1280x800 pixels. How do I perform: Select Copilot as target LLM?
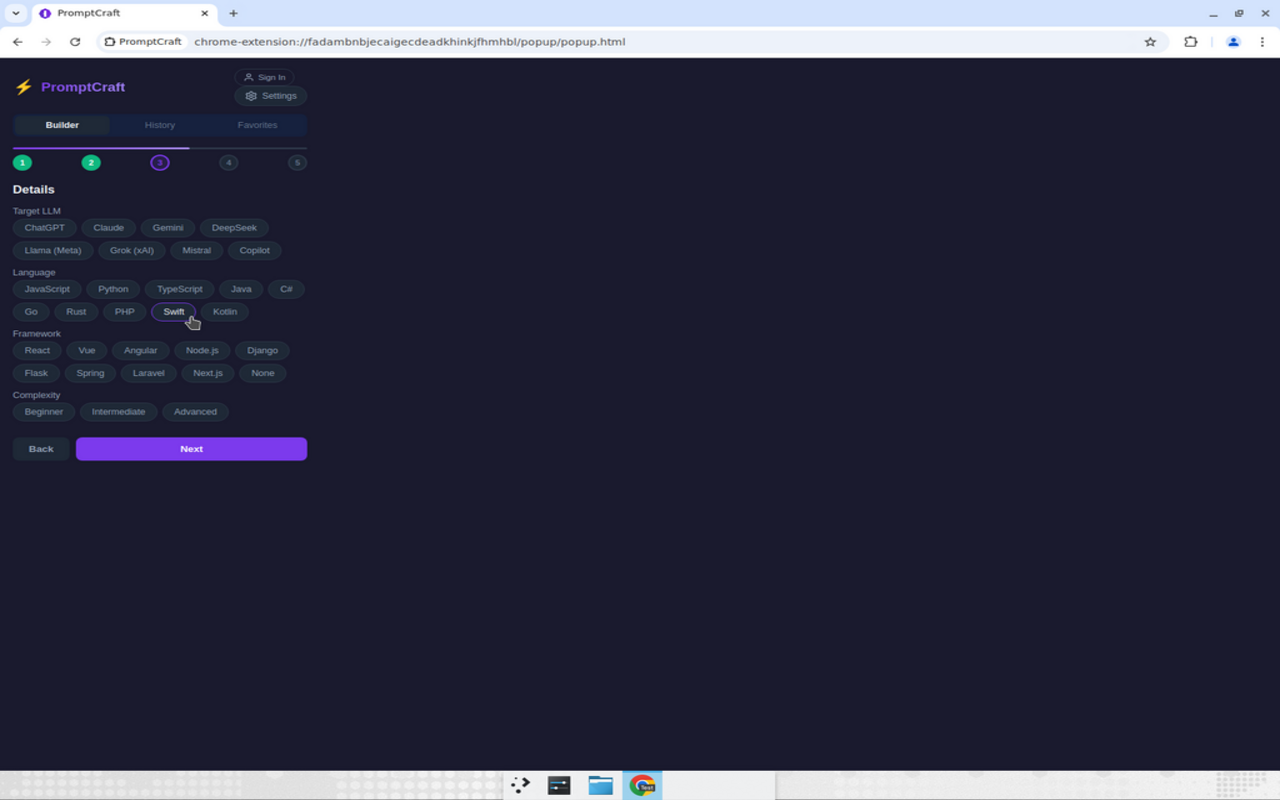click(x=255, y=250)
